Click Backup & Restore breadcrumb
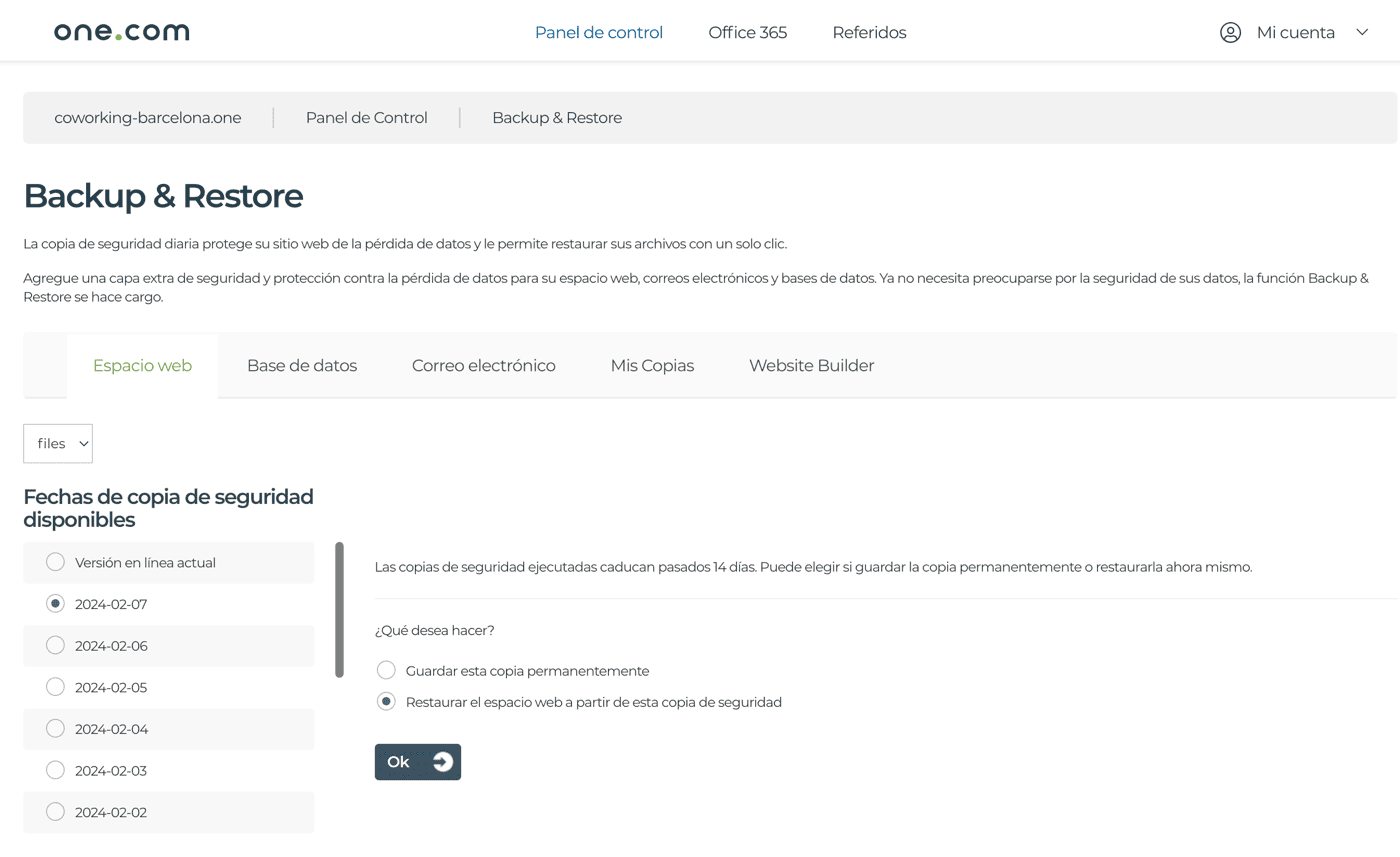Screen dimensions: 1400x857 tap(557, 117)
